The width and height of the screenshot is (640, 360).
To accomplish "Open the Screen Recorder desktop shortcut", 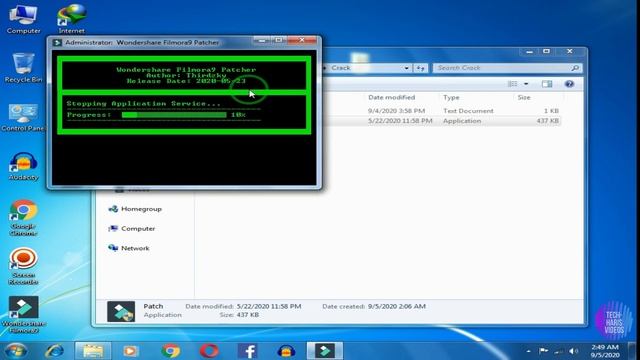I will (x=23, y=266).
